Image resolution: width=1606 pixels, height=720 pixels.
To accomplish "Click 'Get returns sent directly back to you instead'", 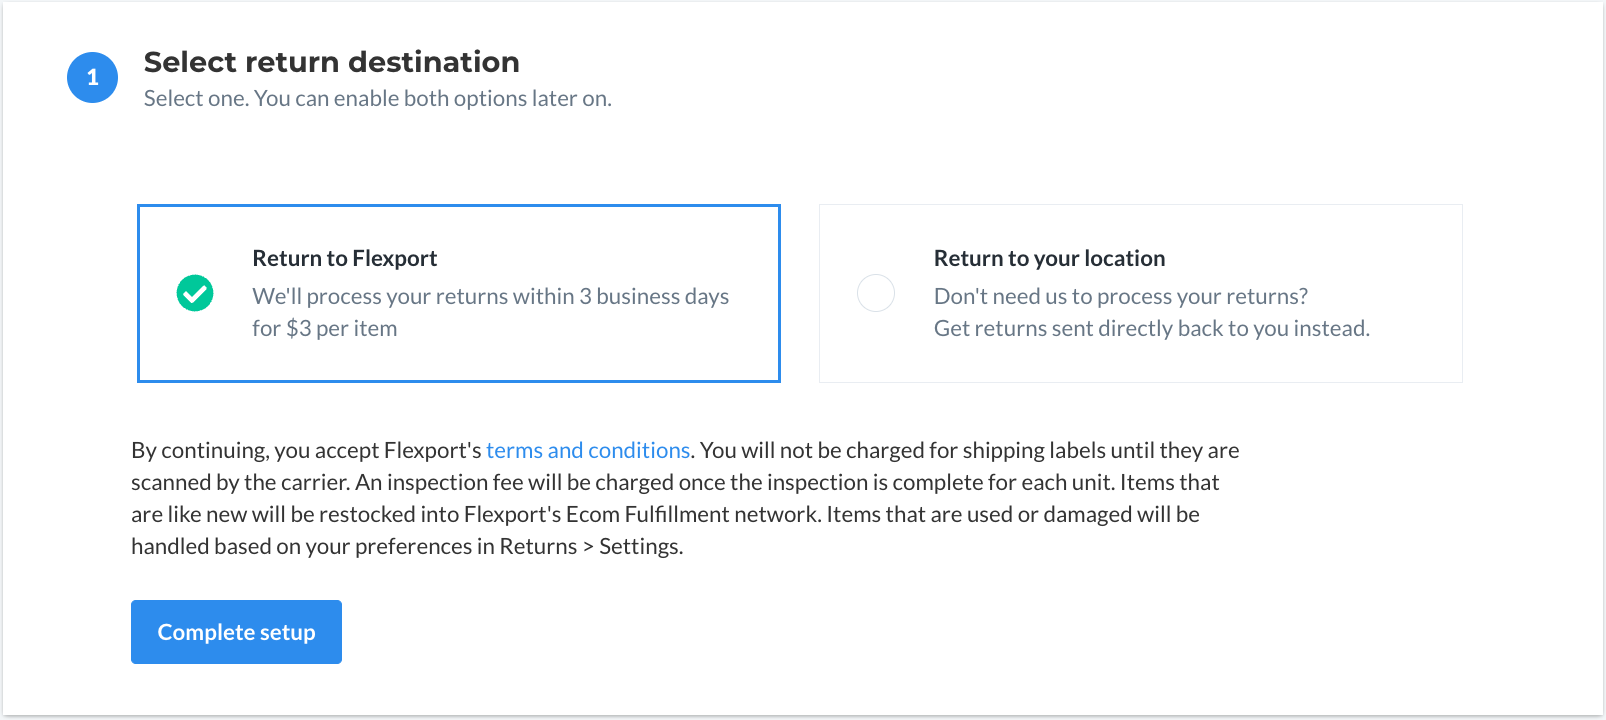I will point(1151,328).
